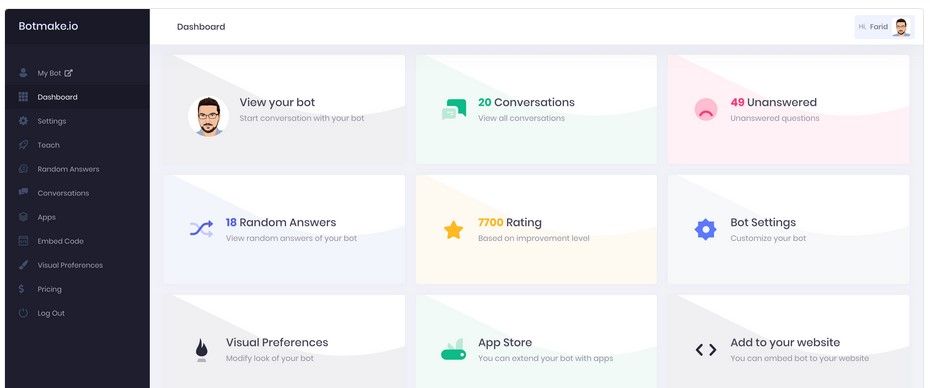Open the 20 Conversations card title

click(526, 102)
